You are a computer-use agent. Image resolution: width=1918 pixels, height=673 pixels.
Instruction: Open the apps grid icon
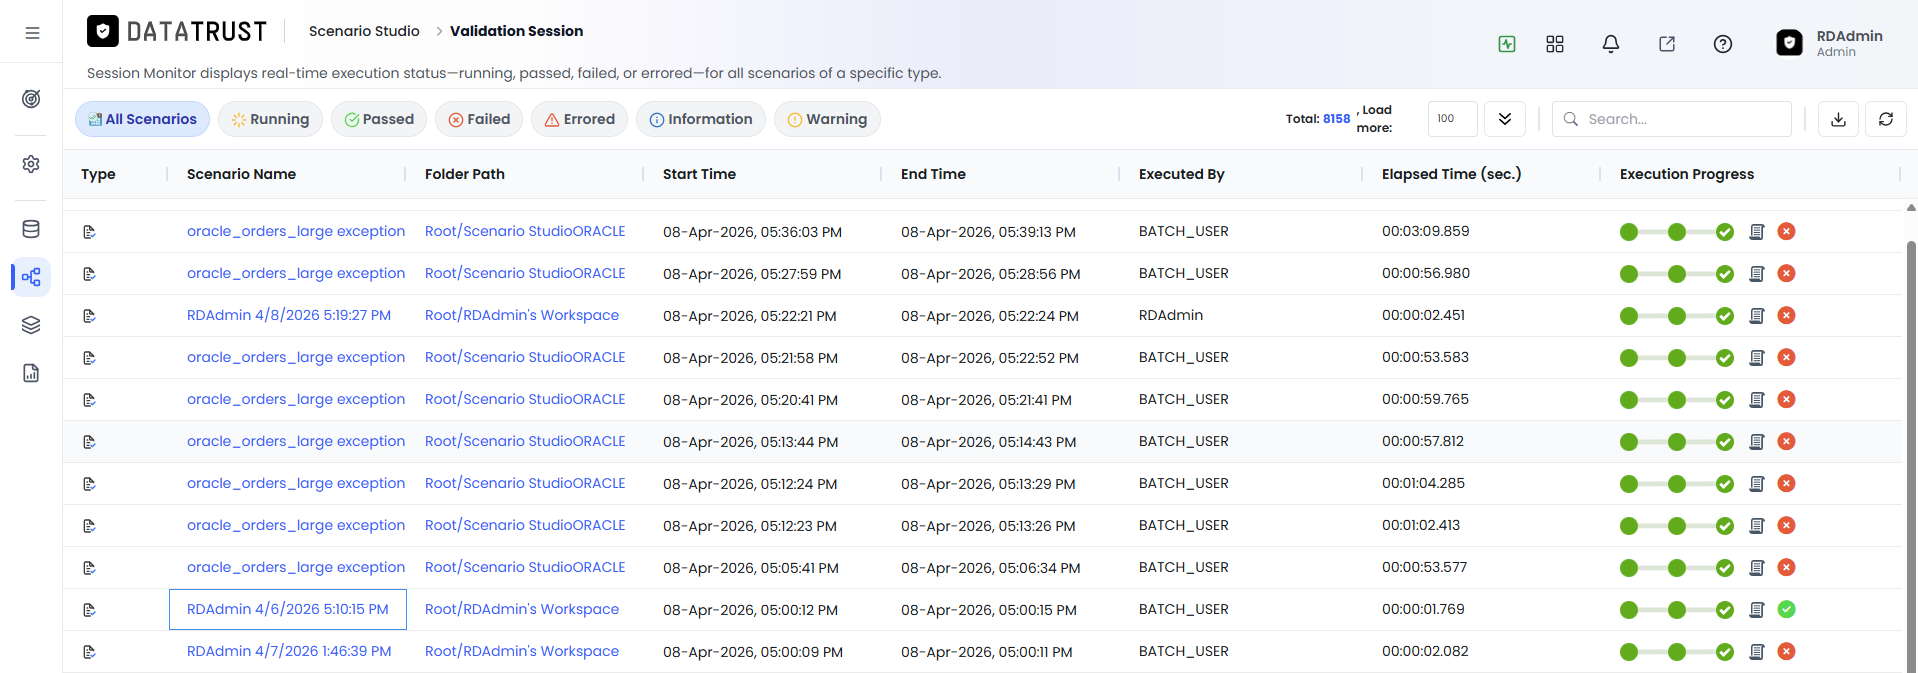point(1554,44)
